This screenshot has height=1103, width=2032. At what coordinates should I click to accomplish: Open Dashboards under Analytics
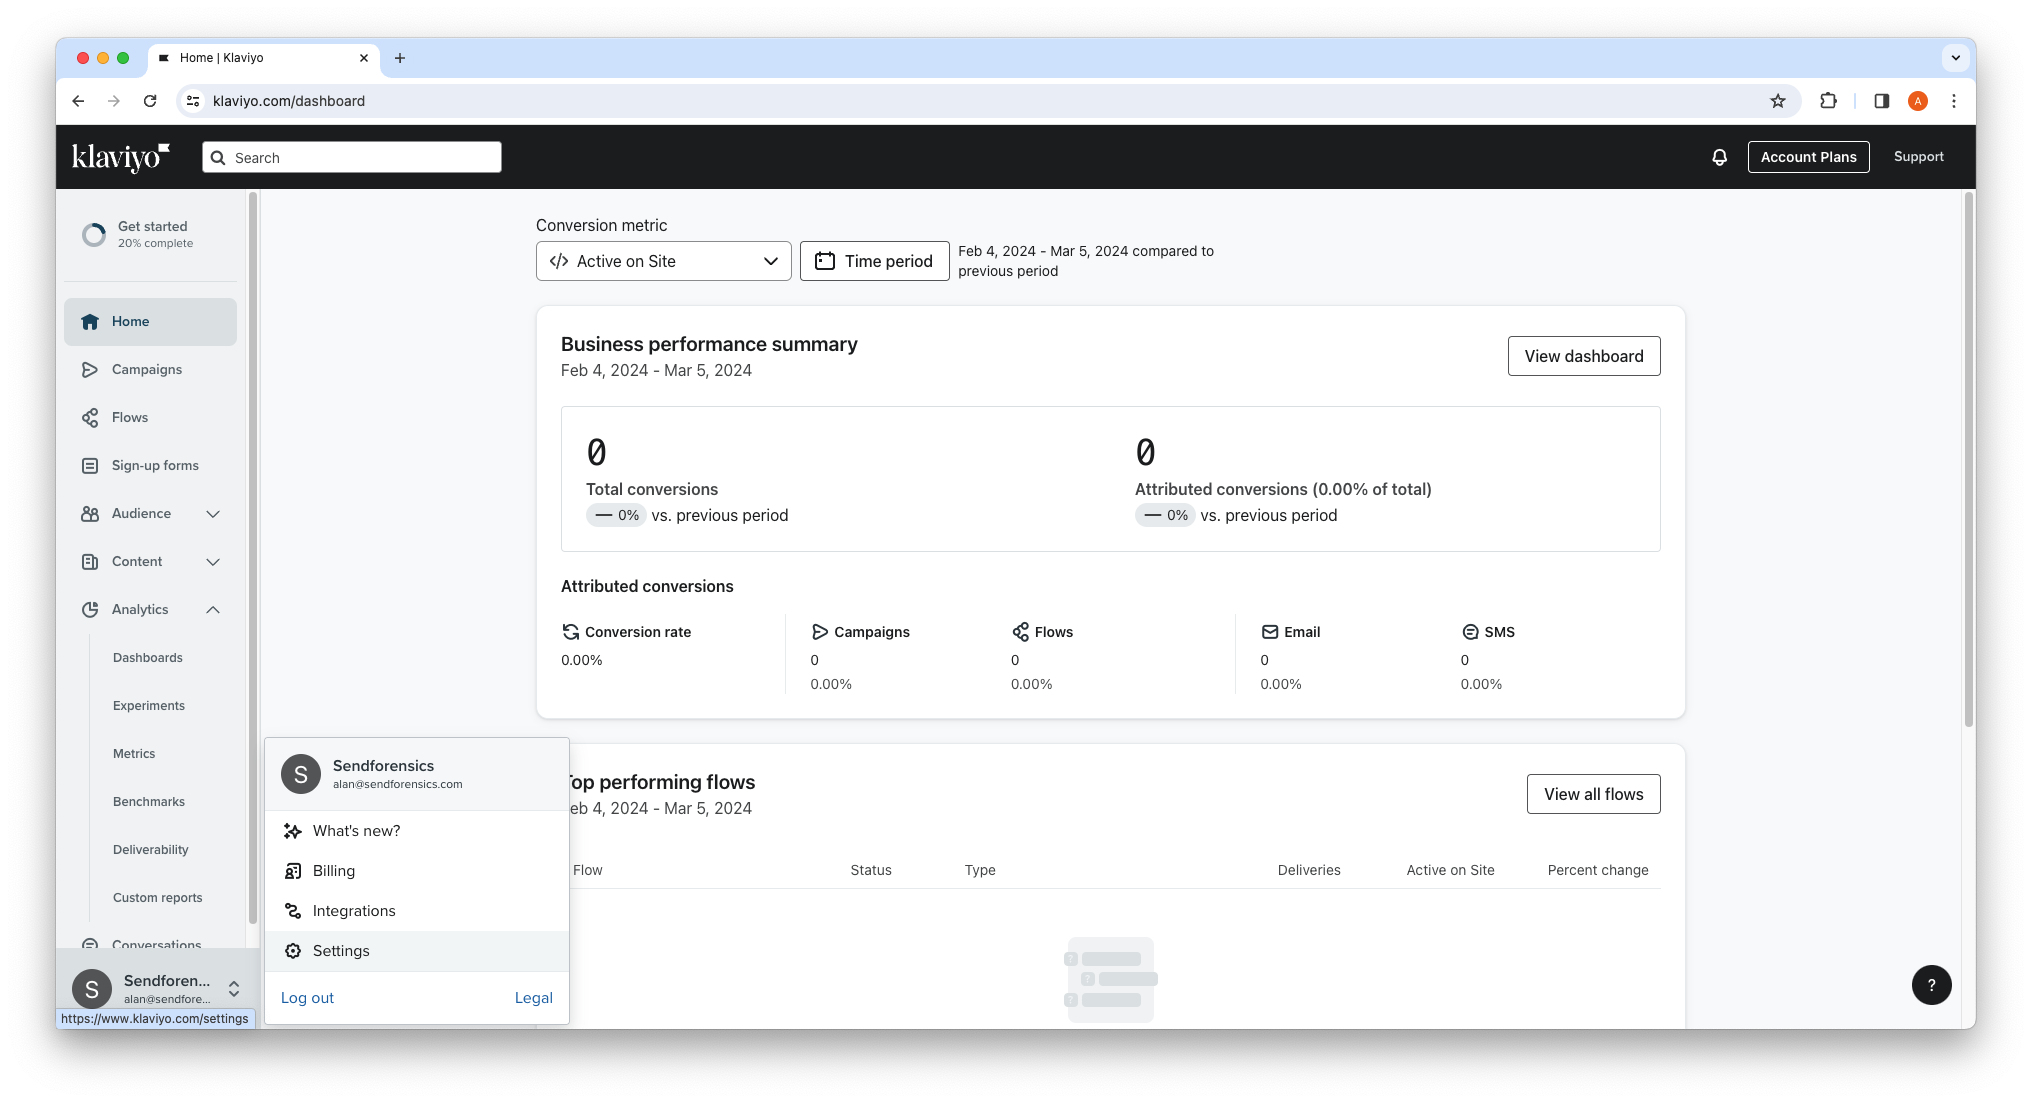(148, 658)
